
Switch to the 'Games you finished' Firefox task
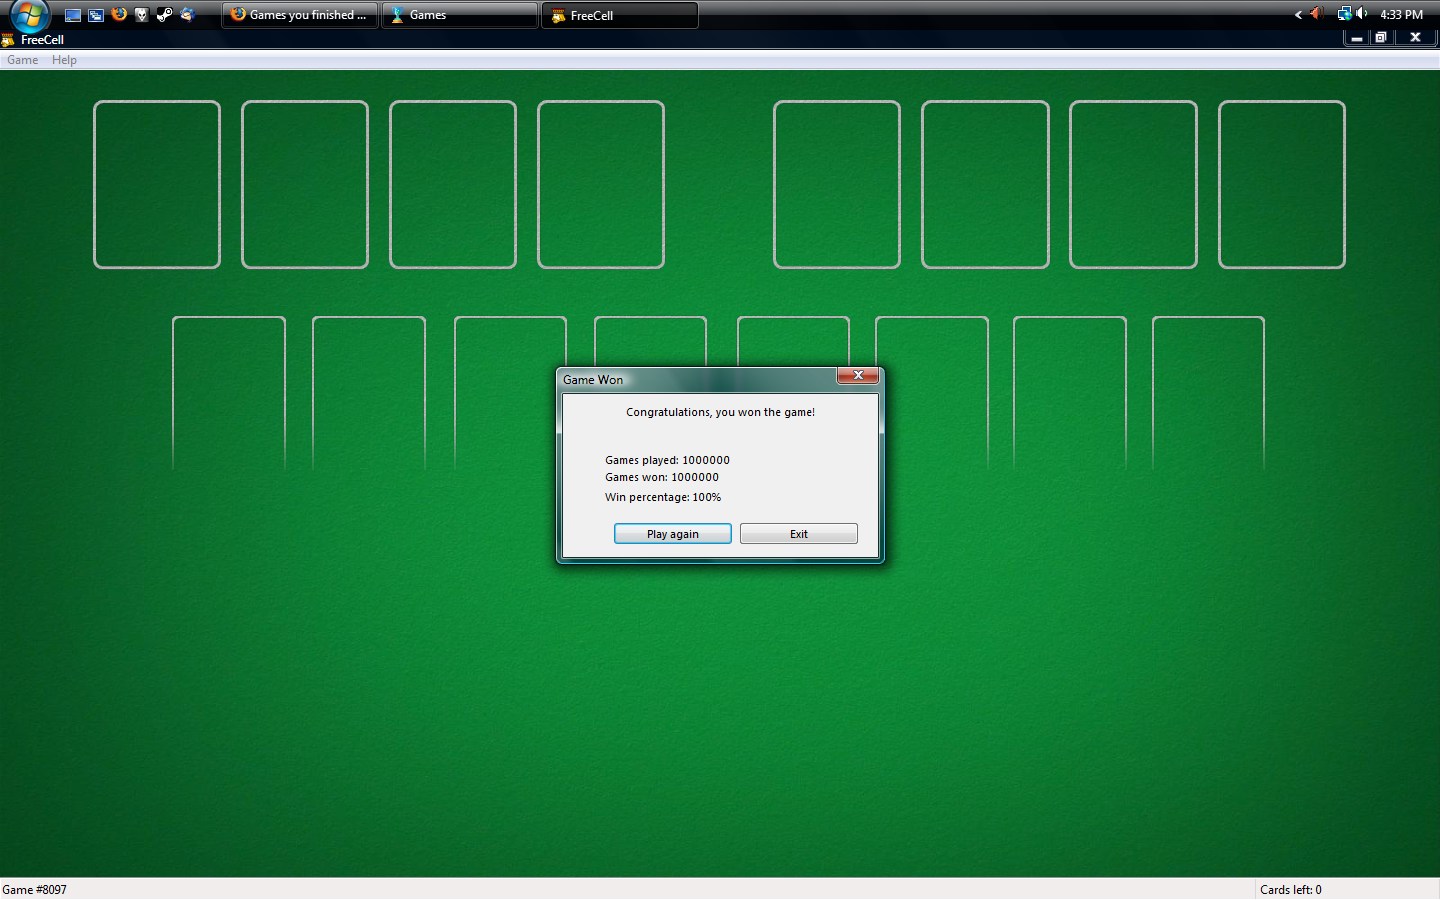(300, 15)
